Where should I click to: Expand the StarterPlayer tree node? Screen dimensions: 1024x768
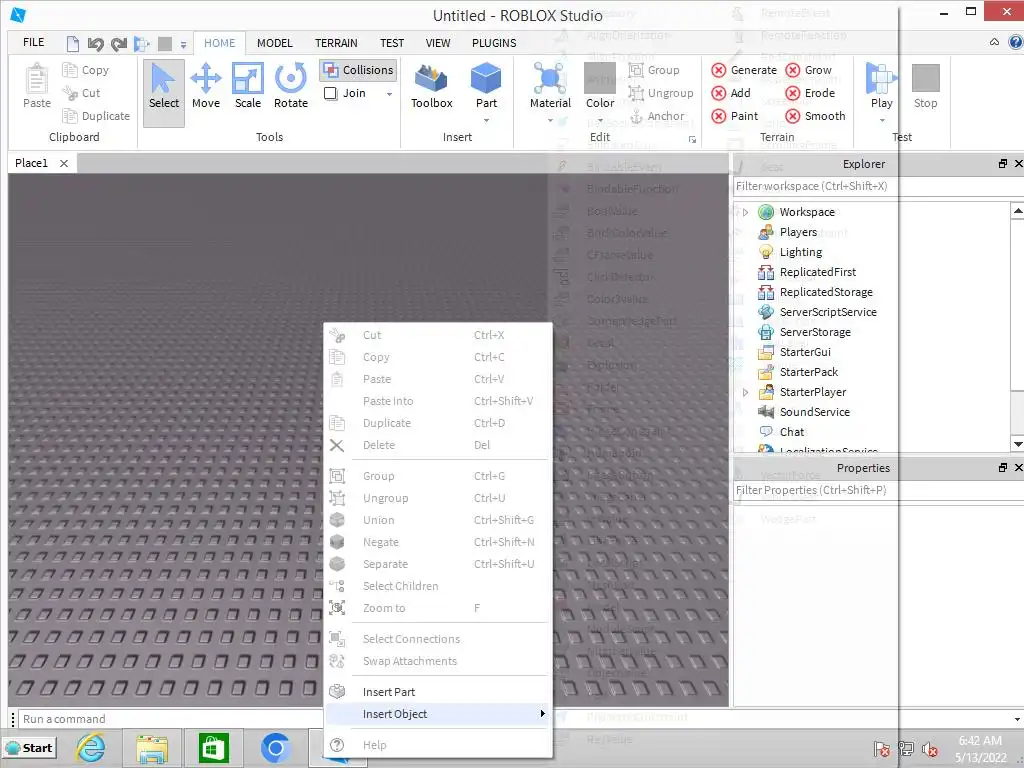pos(745,392)
